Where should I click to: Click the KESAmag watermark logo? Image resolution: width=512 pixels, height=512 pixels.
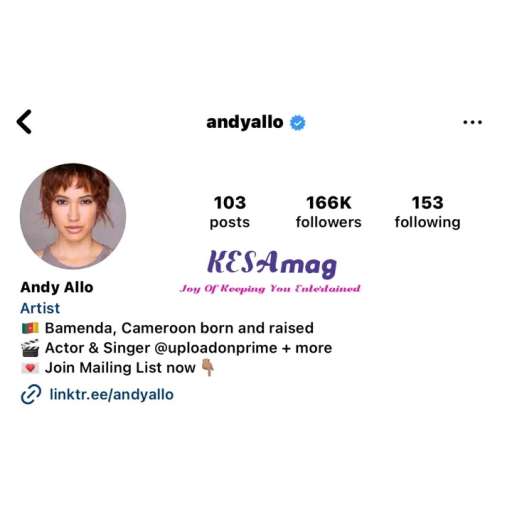tap(270, 271)
